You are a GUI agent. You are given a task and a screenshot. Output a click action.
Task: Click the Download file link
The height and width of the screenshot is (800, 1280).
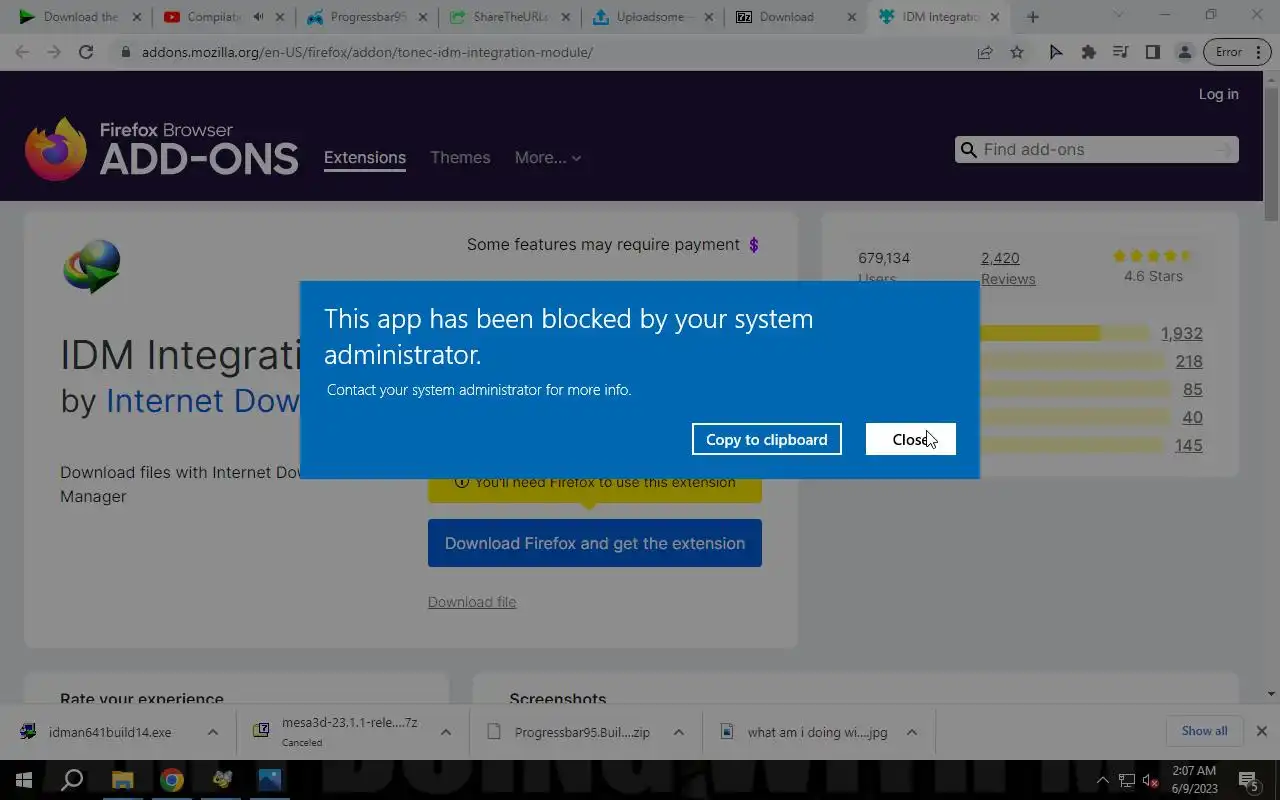472,602
